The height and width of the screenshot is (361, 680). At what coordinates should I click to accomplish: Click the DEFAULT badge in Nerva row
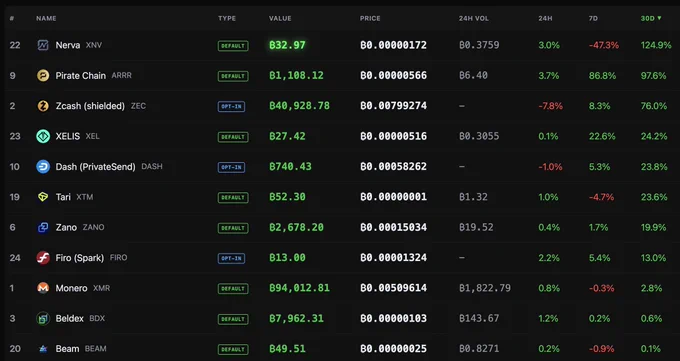(x=233, y=46)
